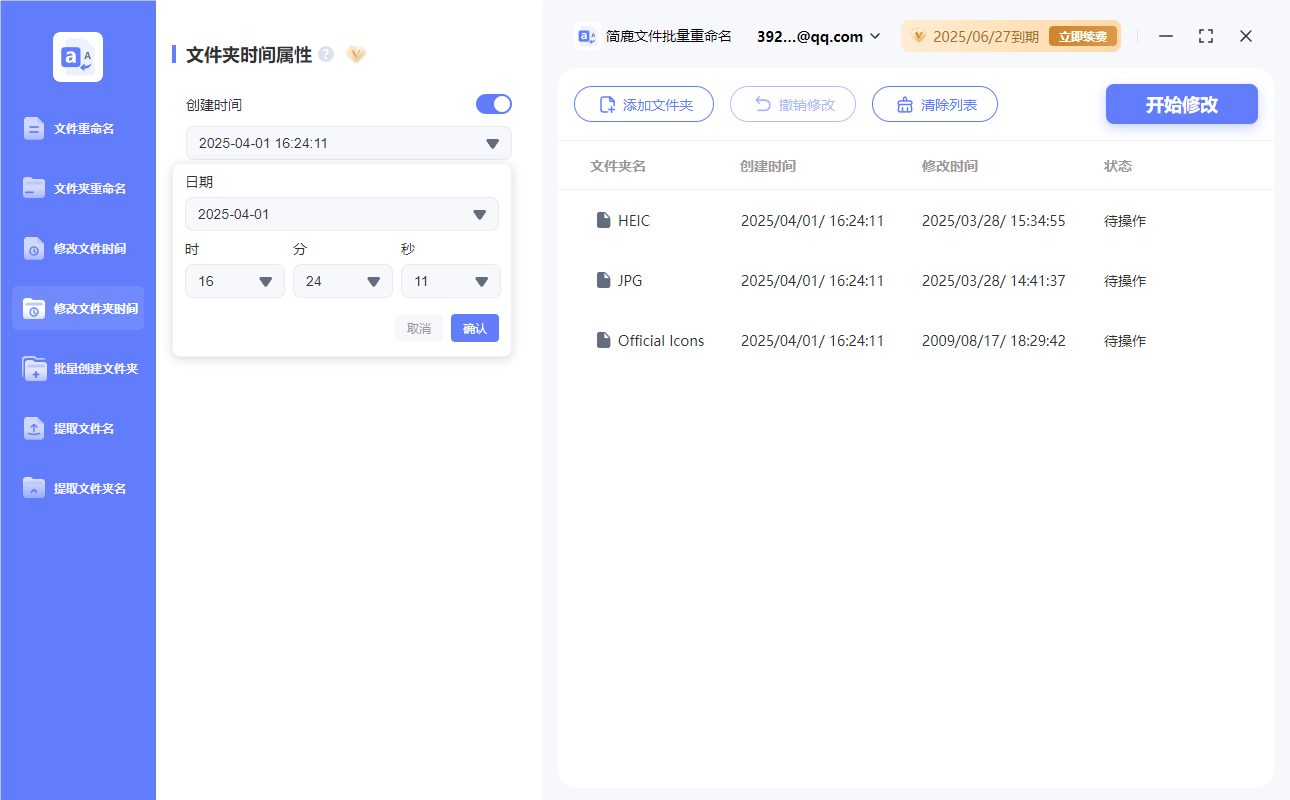Click the help question mark beside 文件夹时间属性
Image resolution: width=1290 pixels, height=800 pixels.
(326, 55)
